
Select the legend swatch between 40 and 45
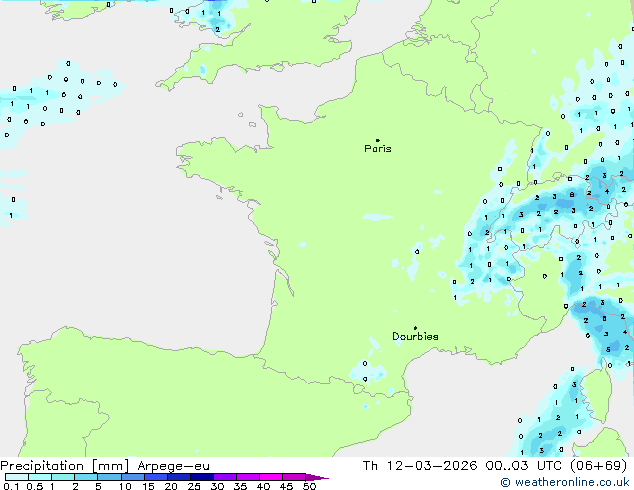pos(271,477)
